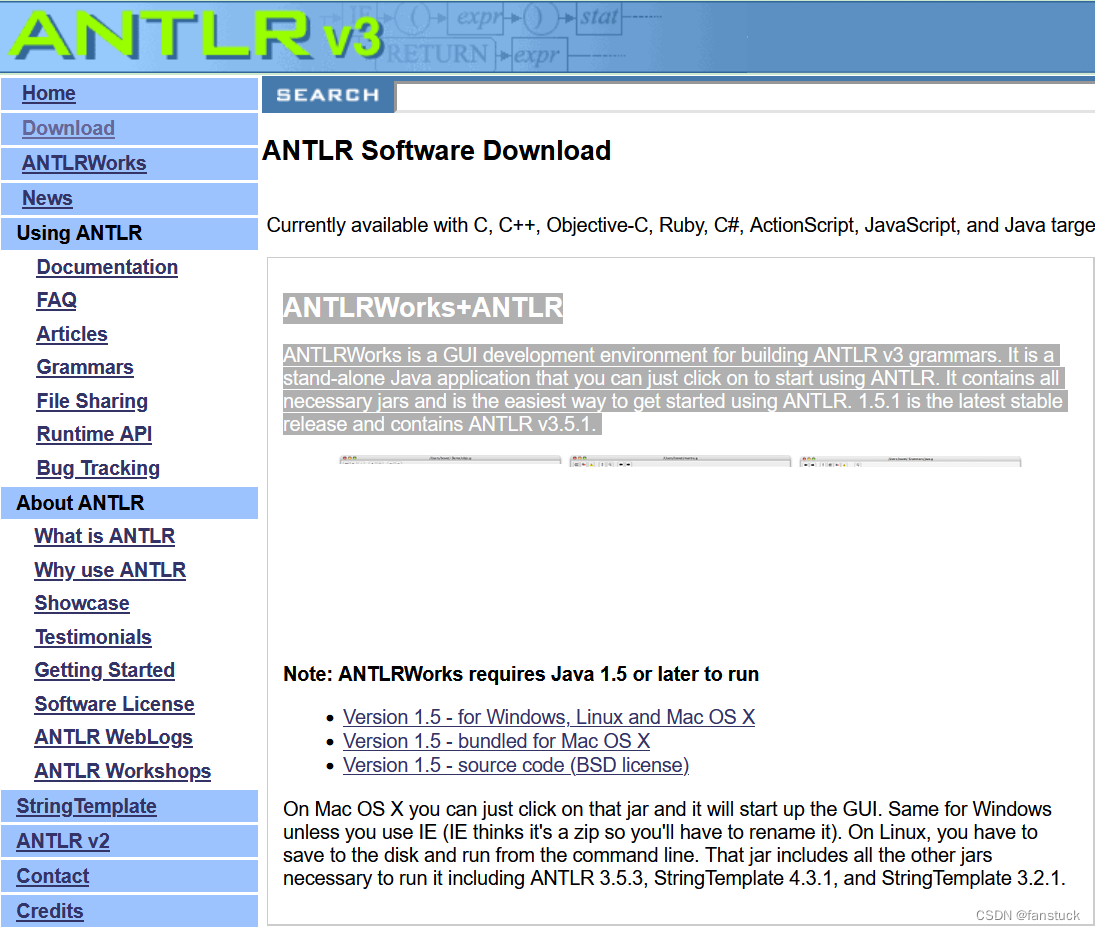Open the Download section
This screenshot has width=1095, height=930.
point(67,128)
